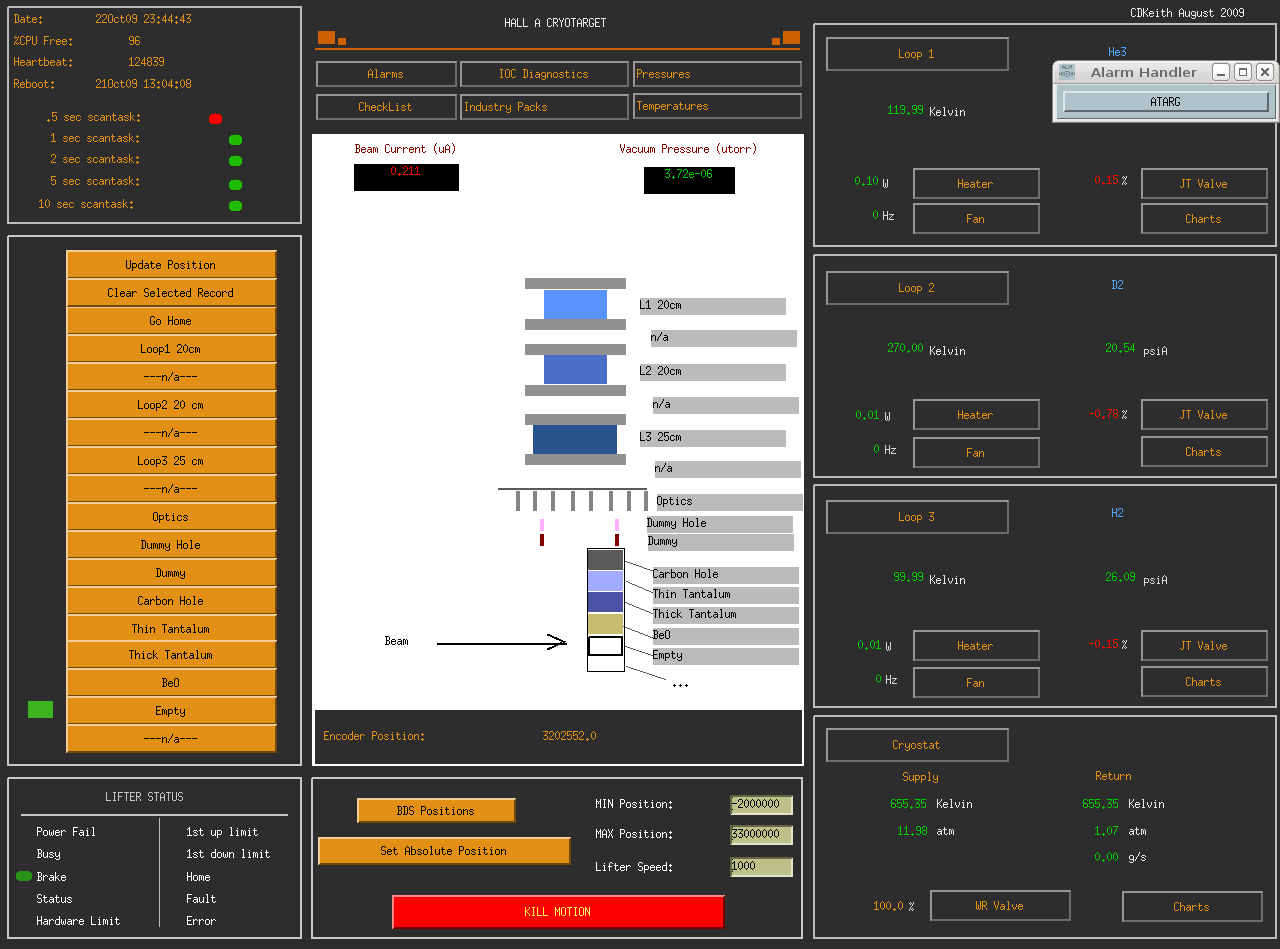This screenshot has width=1280, height=949.
Task: Hit the red KILL MOTION button
Action: pyautogui.click(x=558, y=912)
